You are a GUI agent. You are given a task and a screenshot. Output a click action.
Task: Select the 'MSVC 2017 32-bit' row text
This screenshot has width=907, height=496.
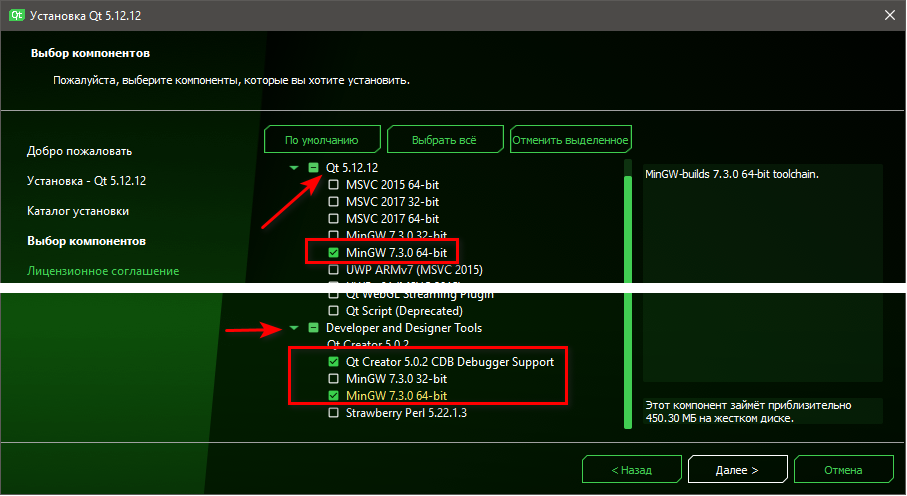click(x=392, y=202)
